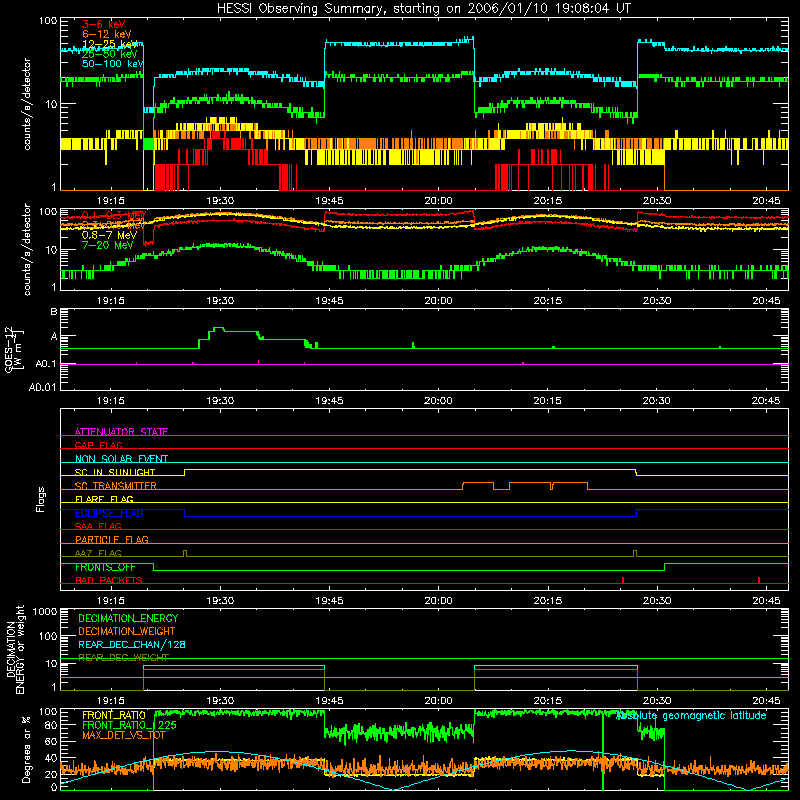Click the 25-50 keV legend label

point(109,54)
